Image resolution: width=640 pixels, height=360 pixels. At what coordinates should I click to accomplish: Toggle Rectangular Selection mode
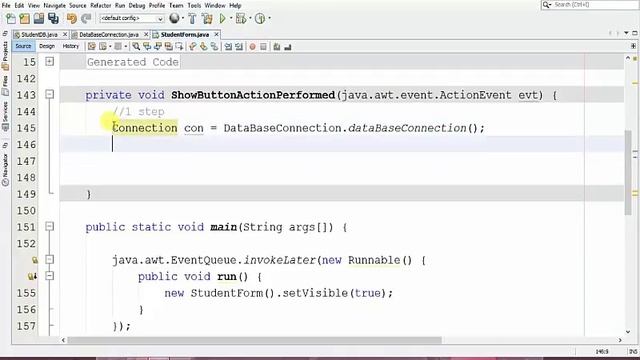pos(179,47)
